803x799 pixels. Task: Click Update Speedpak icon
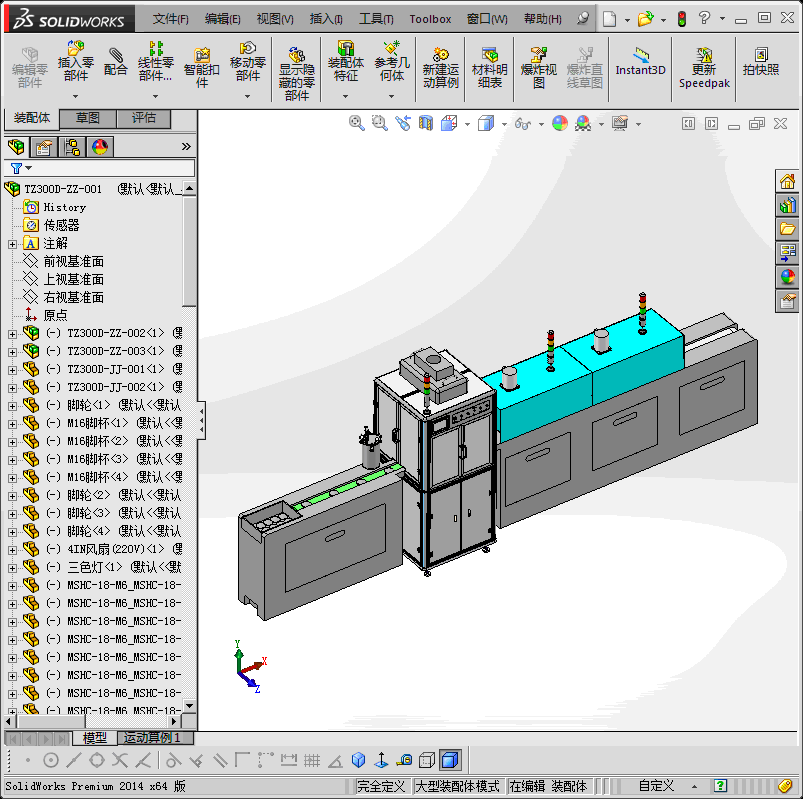(x=704, y=68)
